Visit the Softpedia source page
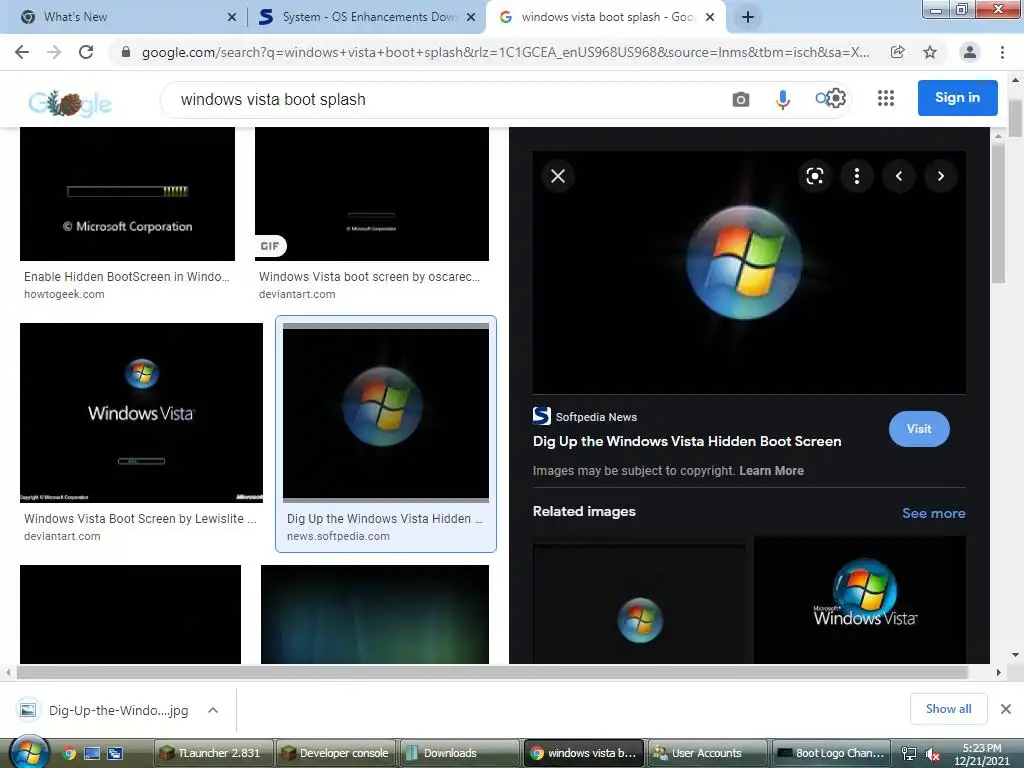The image size is (1024, 768). click(919, 429)
